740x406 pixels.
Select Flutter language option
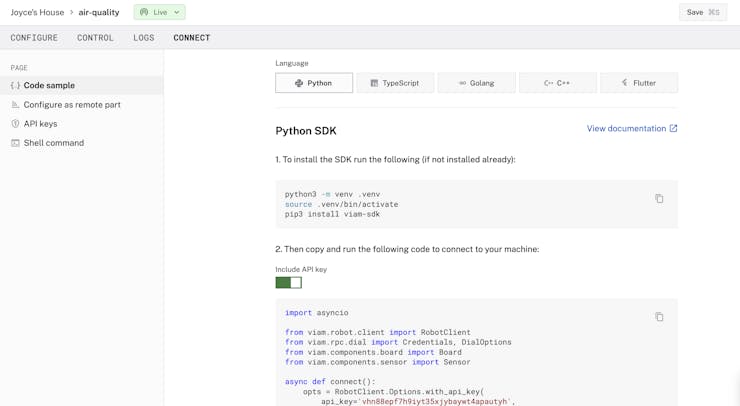[x=639, y=83]
